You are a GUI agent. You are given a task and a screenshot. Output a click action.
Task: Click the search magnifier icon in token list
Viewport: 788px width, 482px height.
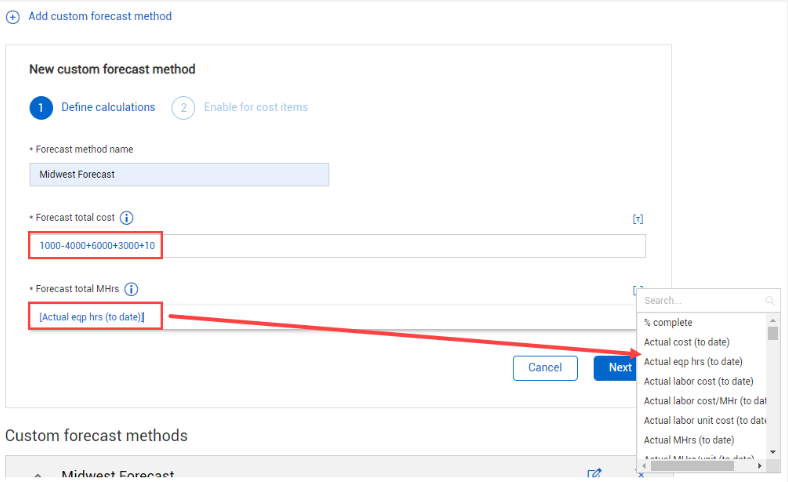(x=769, y=301)
